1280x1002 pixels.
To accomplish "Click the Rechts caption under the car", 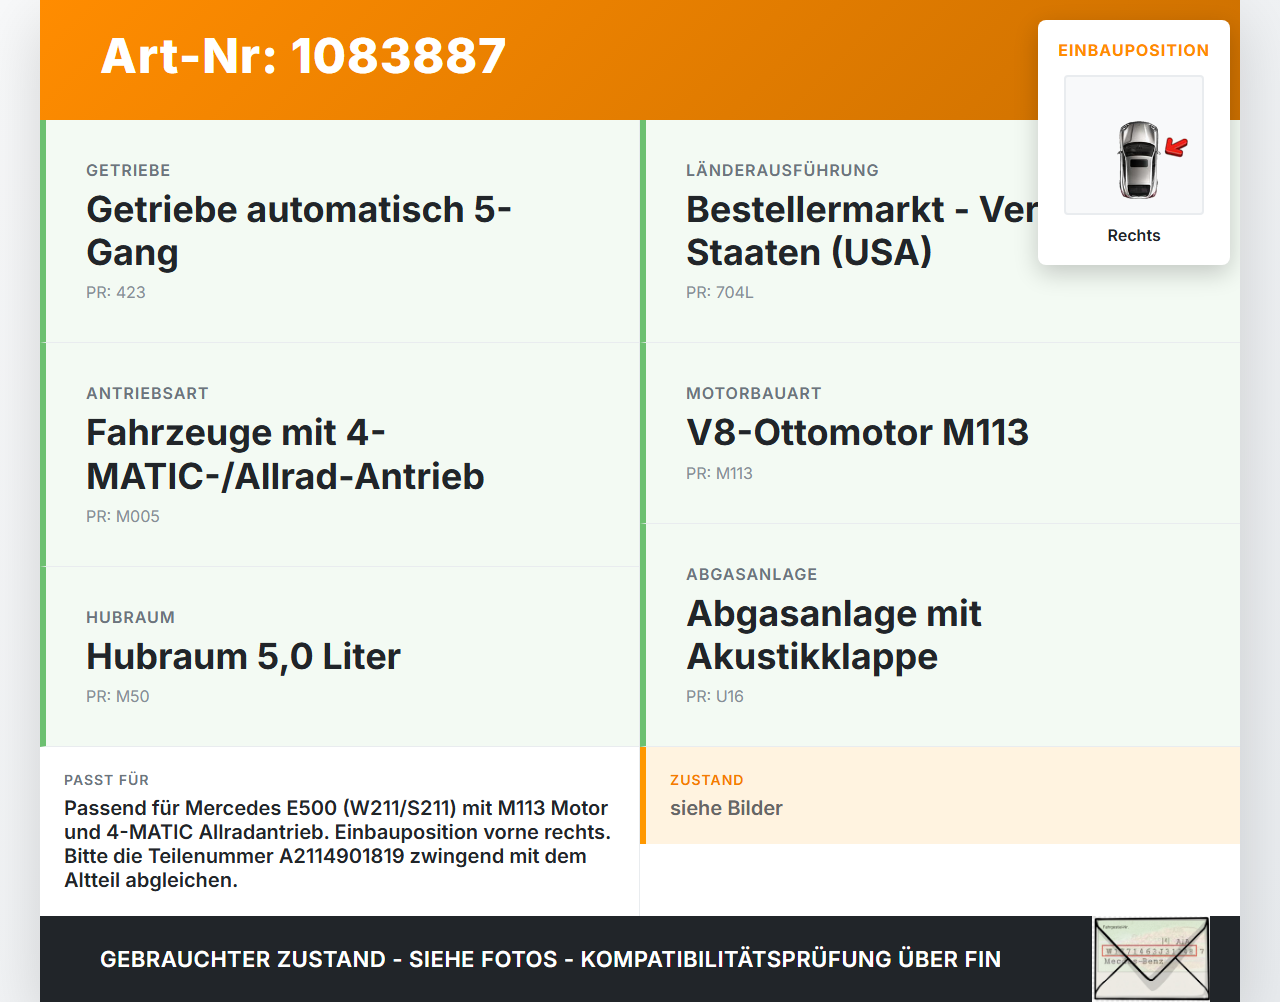I will click(1134, 235).
